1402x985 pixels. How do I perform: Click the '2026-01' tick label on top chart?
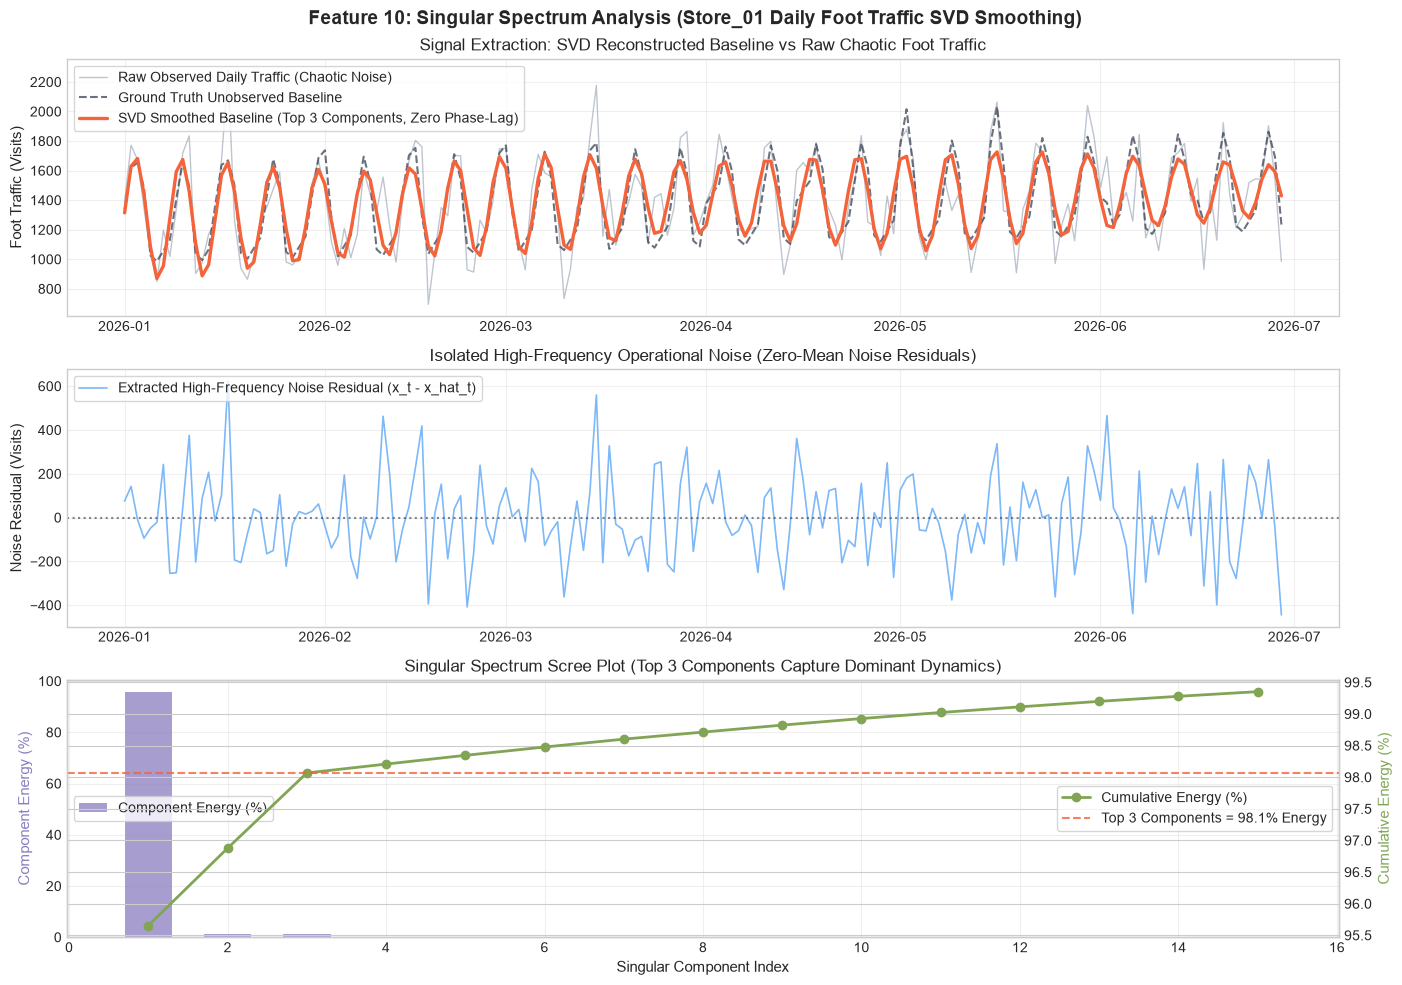[125, 327]
